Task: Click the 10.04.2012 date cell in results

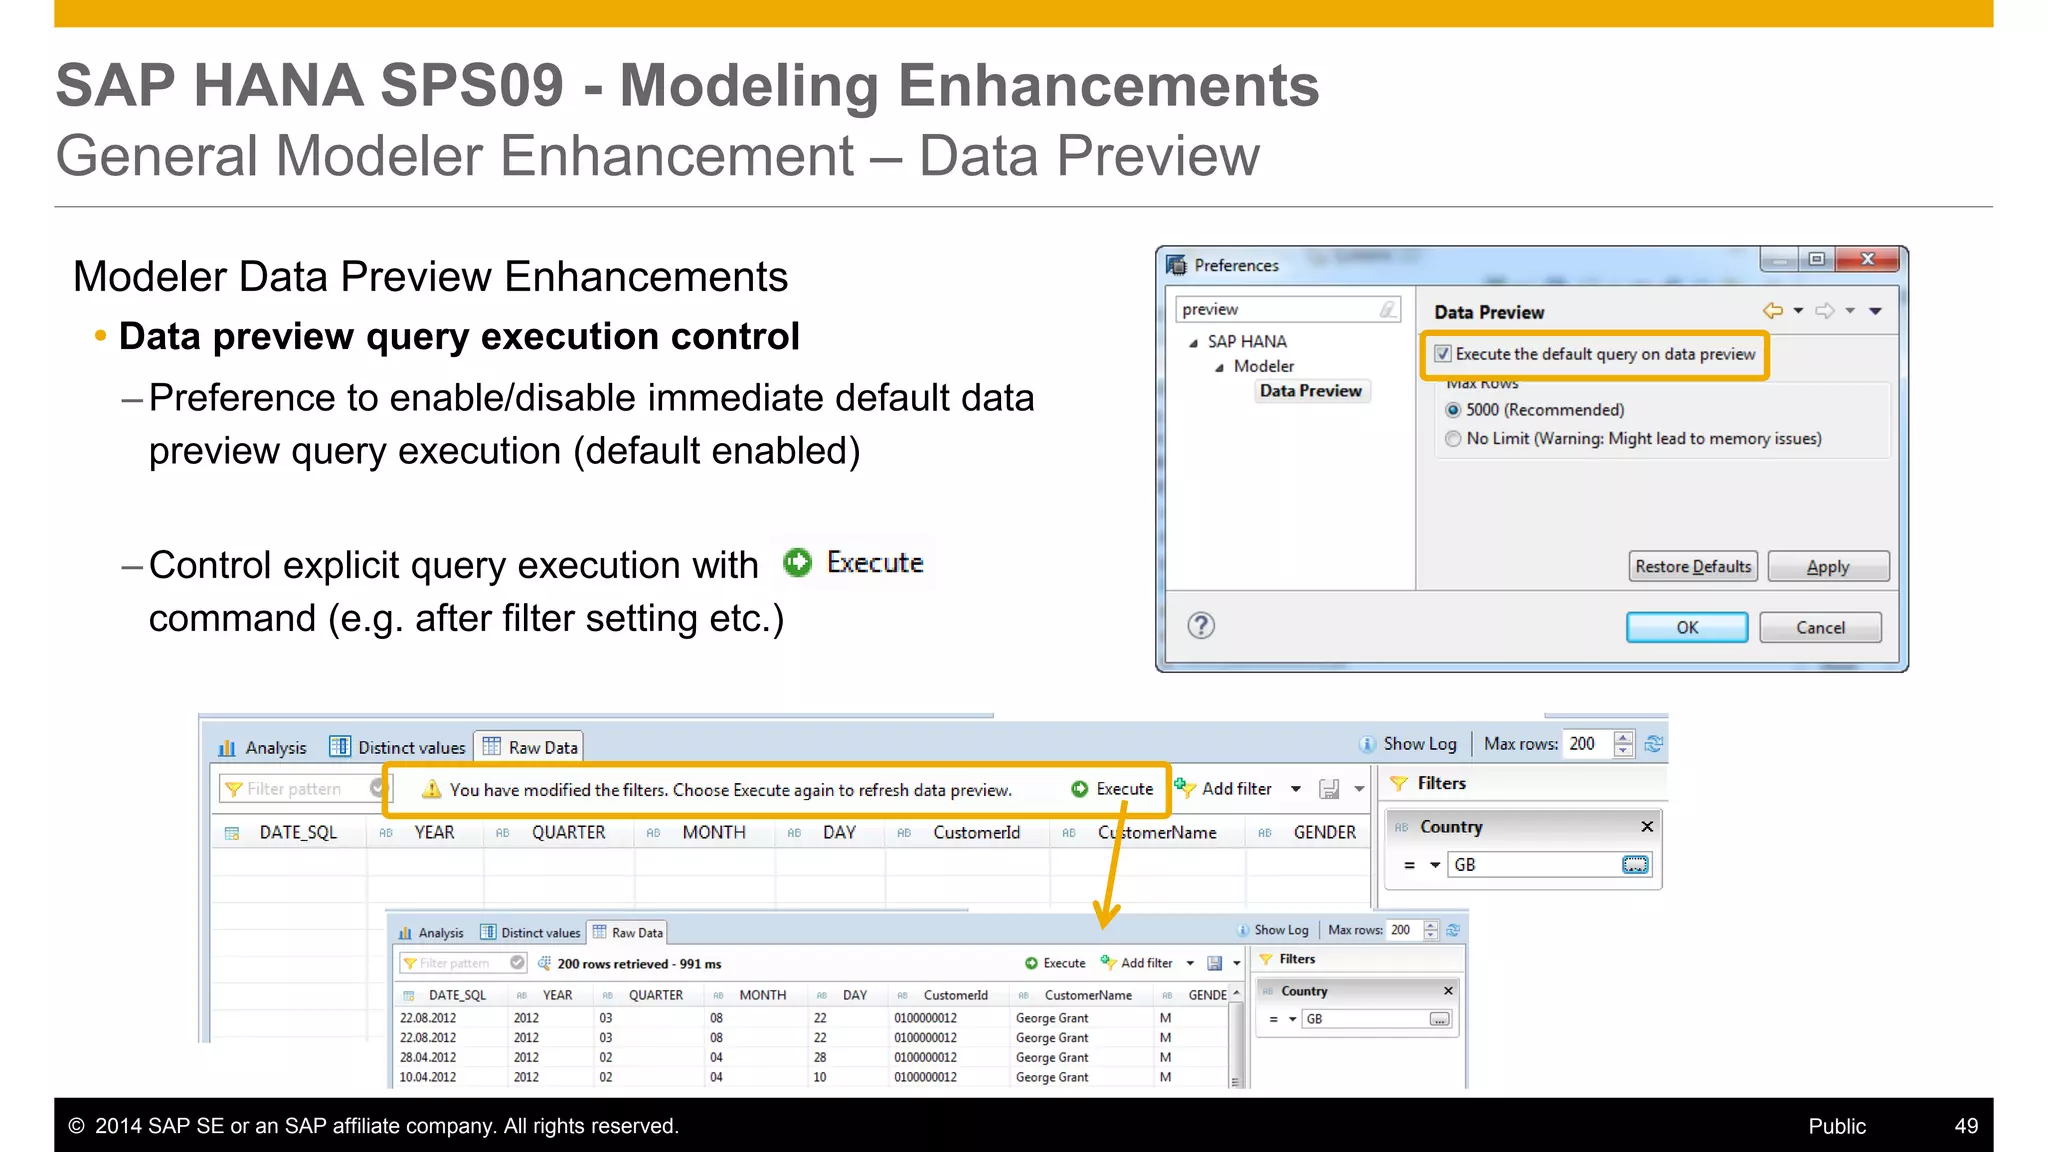Action: click(x=428, y=1078)
